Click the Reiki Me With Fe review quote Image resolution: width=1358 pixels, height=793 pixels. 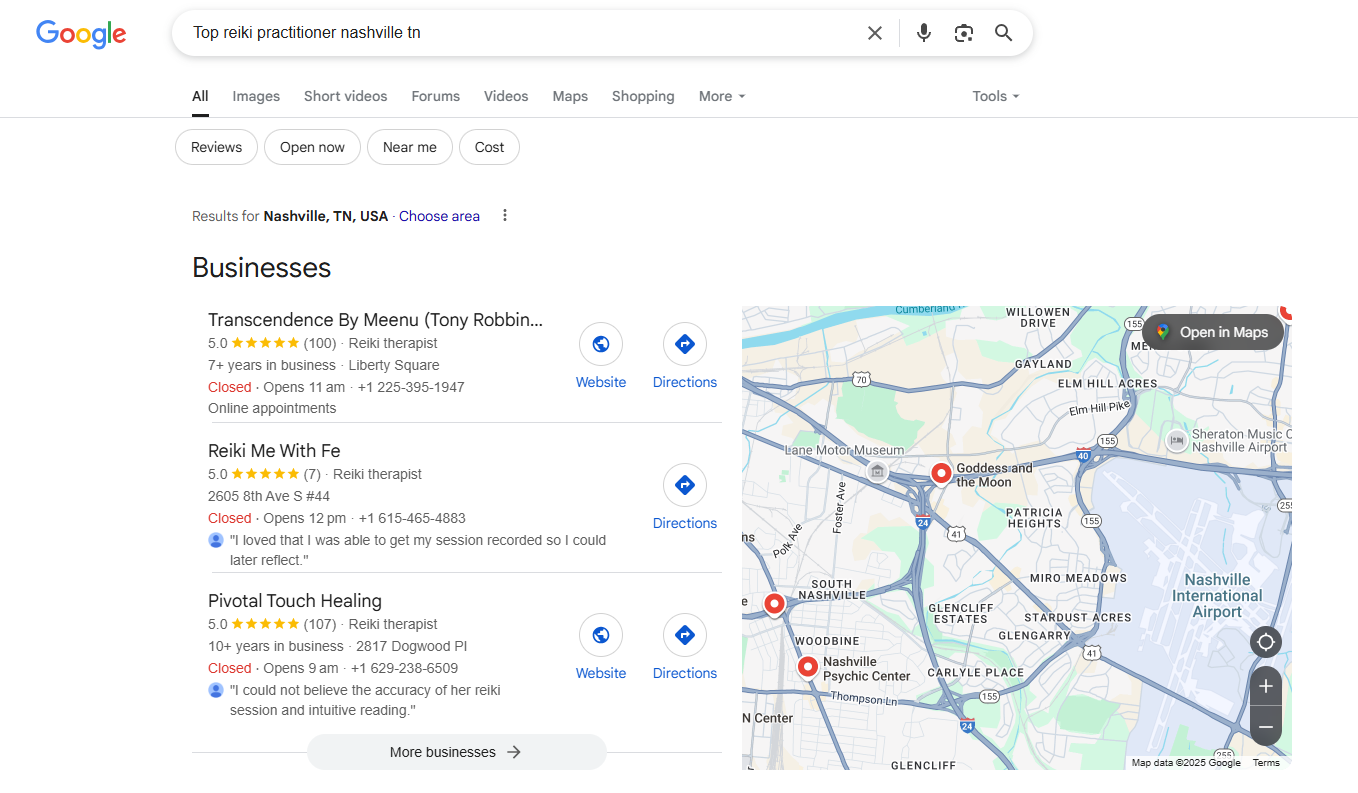point(418,550)
